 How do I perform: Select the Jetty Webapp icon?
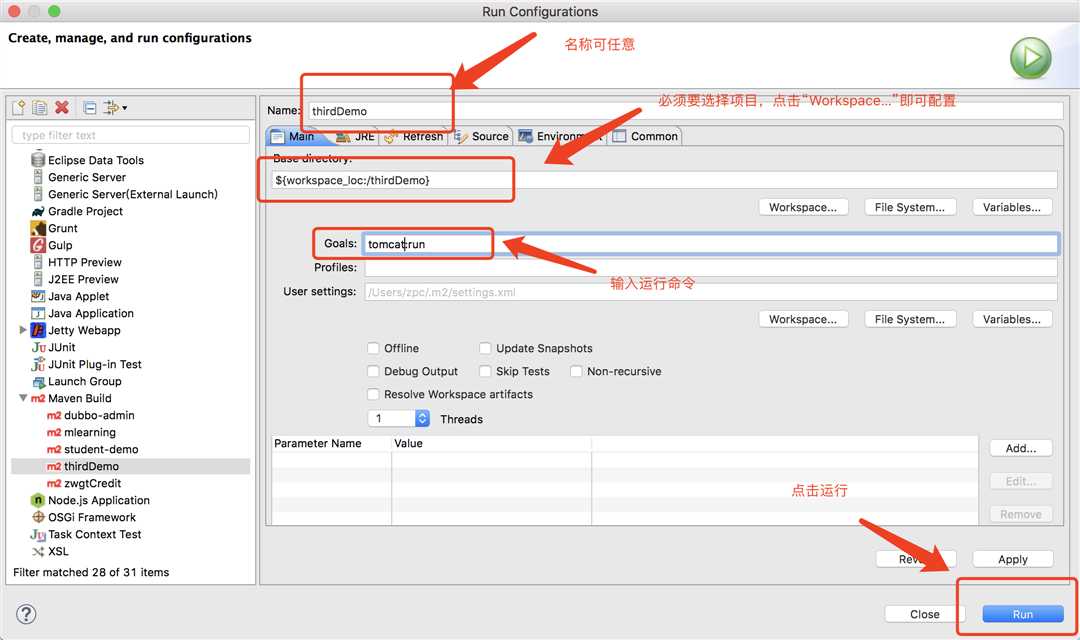click(38, 330)
